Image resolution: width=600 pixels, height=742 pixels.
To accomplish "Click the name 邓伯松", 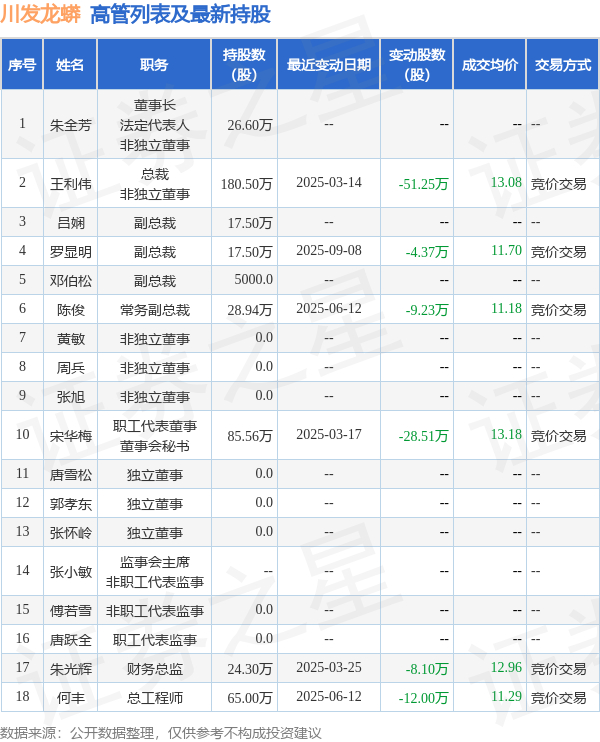I will click(71, 281).
